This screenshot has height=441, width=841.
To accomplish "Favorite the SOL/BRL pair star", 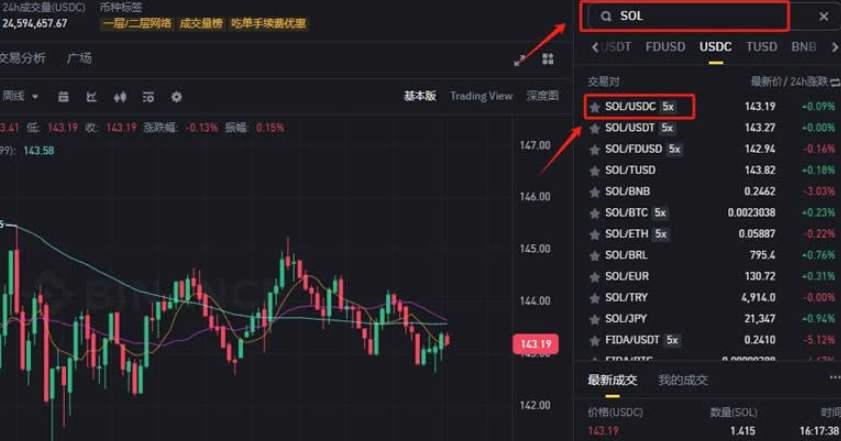I will 594,256.
